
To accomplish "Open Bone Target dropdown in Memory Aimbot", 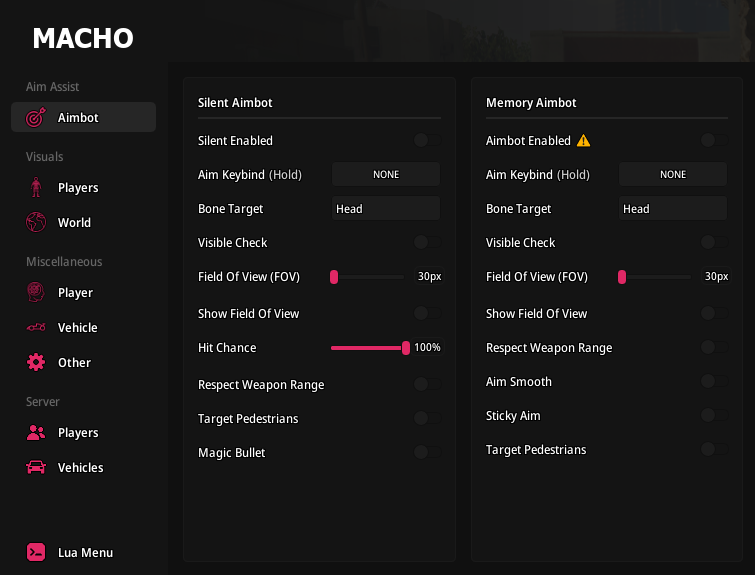I will (673, 209).
